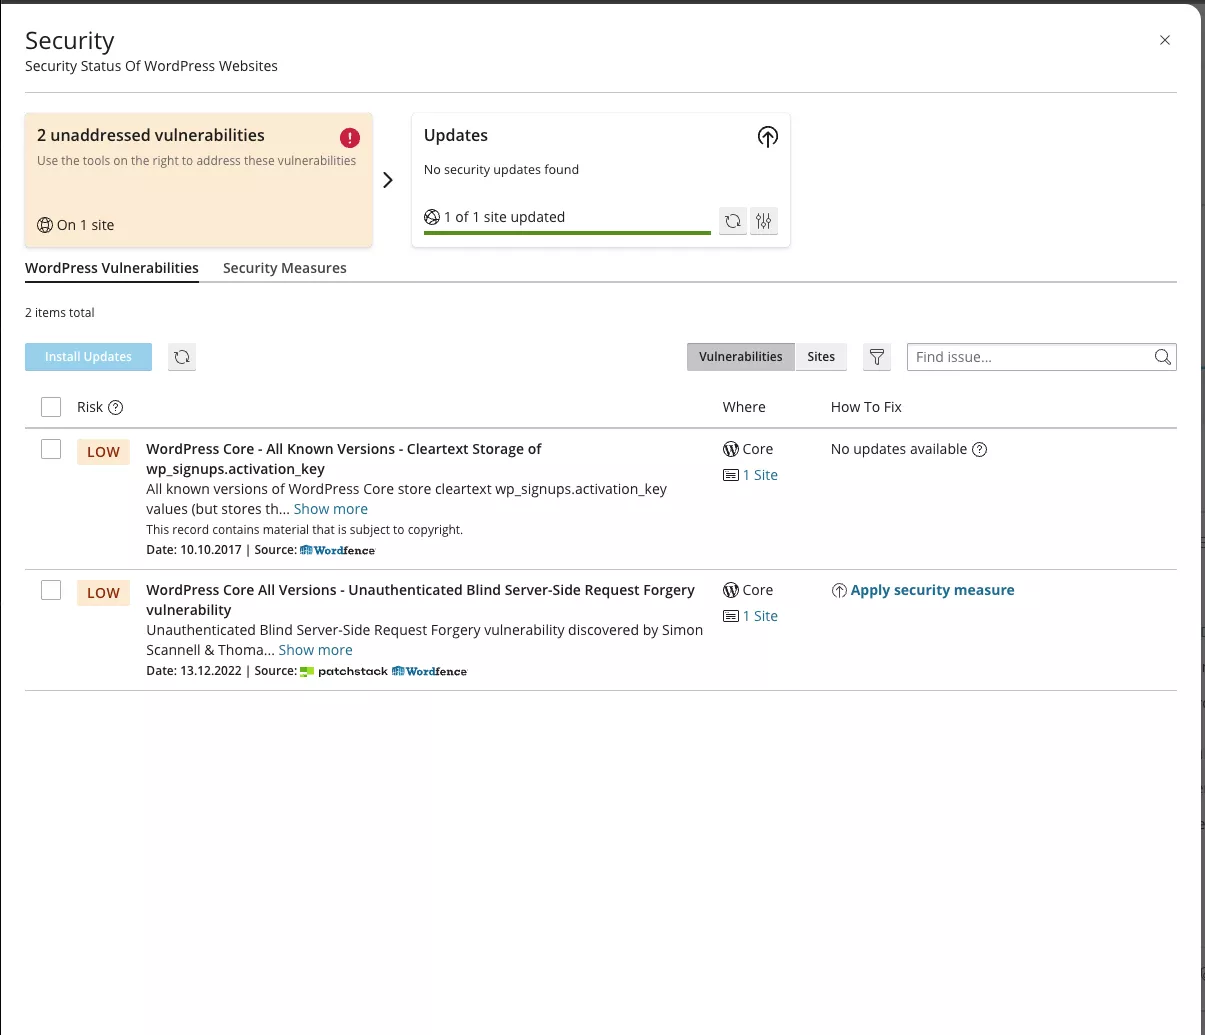Click help icon beside No updates available

pyautogui.click(x=980, y=450)
